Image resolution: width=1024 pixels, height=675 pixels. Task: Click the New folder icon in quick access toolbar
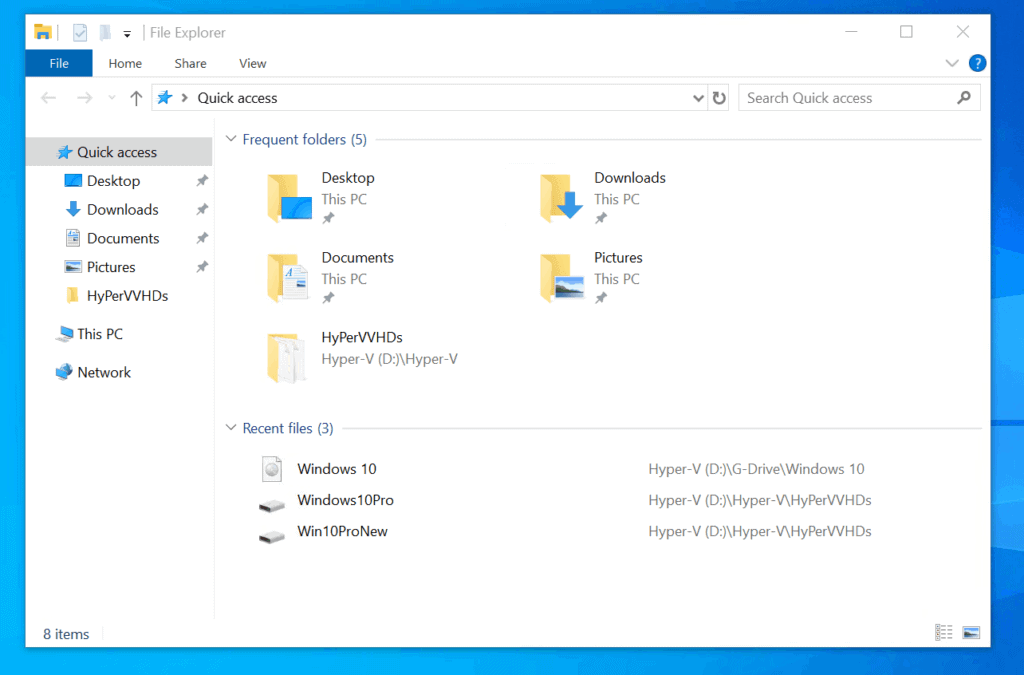[x=104, y=32]
